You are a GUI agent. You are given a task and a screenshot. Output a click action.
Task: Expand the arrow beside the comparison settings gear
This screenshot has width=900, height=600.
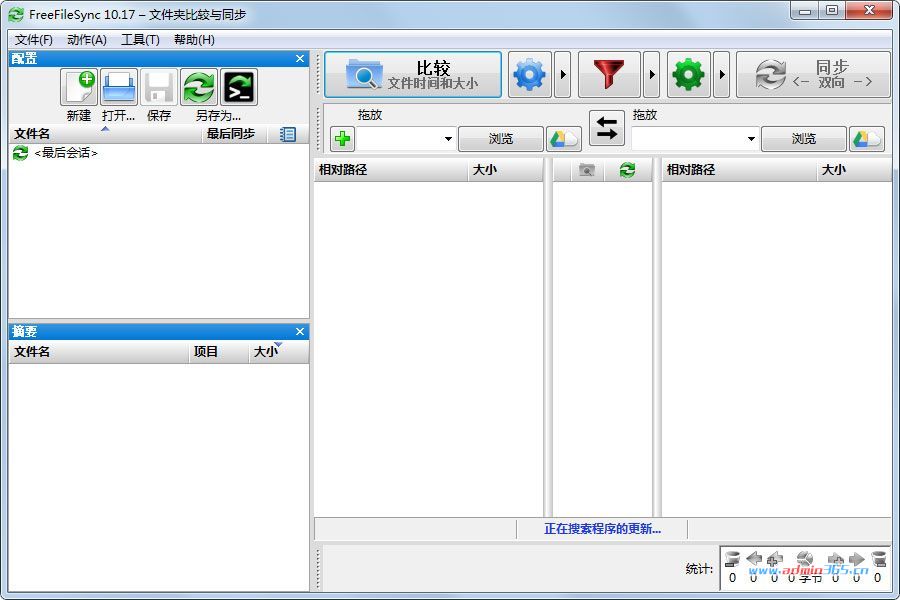pyautogui.click(x=563, y=75)
